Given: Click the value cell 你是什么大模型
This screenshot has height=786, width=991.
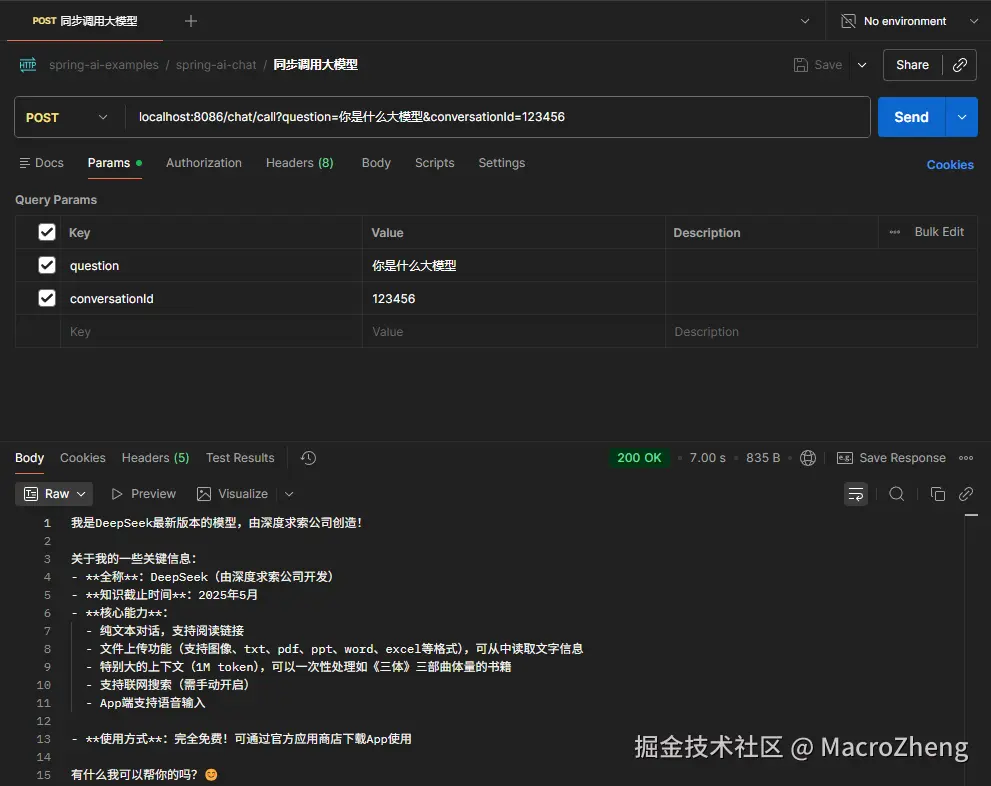Looking at the screenshot, I should (x=513, y=265).
